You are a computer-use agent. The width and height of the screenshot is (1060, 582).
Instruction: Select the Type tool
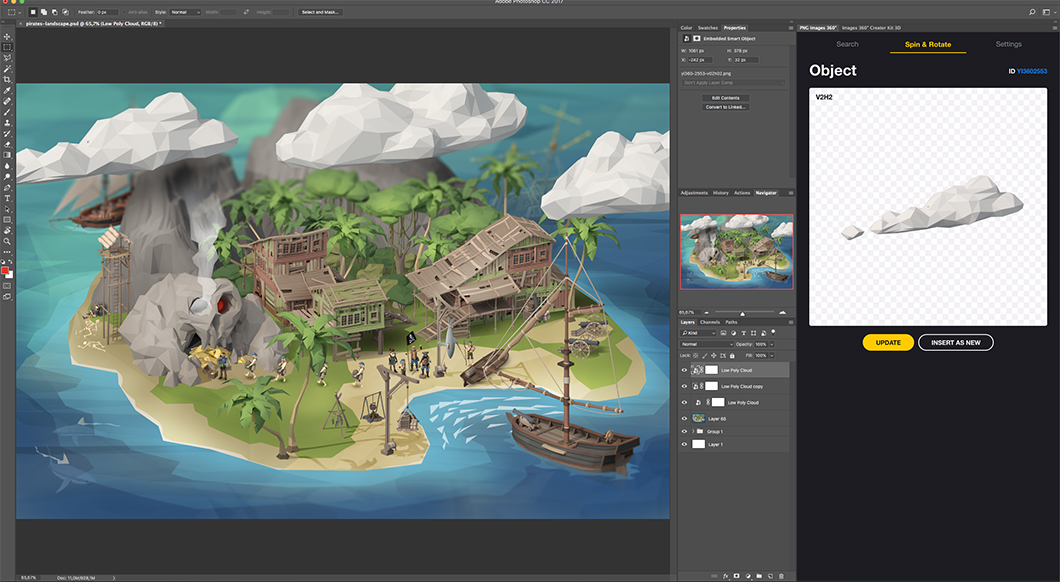pyautogui.click(x=7, y=198)
